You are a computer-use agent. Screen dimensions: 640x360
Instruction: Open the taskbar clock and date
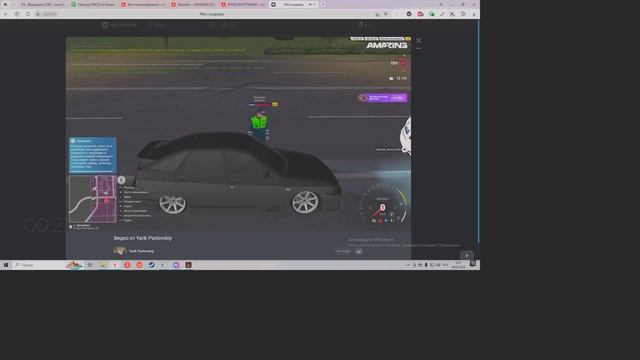[x=458, y=265]
